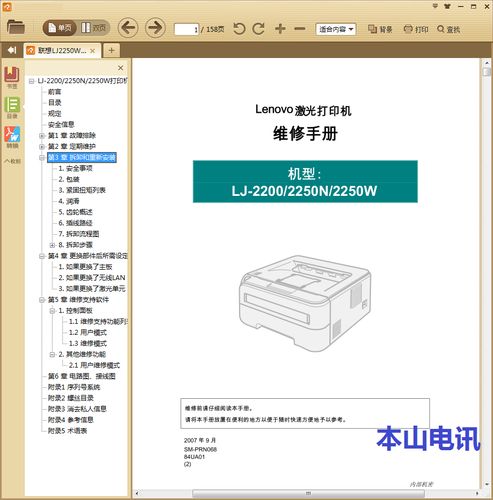
Task: Open outline item 附录1 序列号系统
Action: 74,387
